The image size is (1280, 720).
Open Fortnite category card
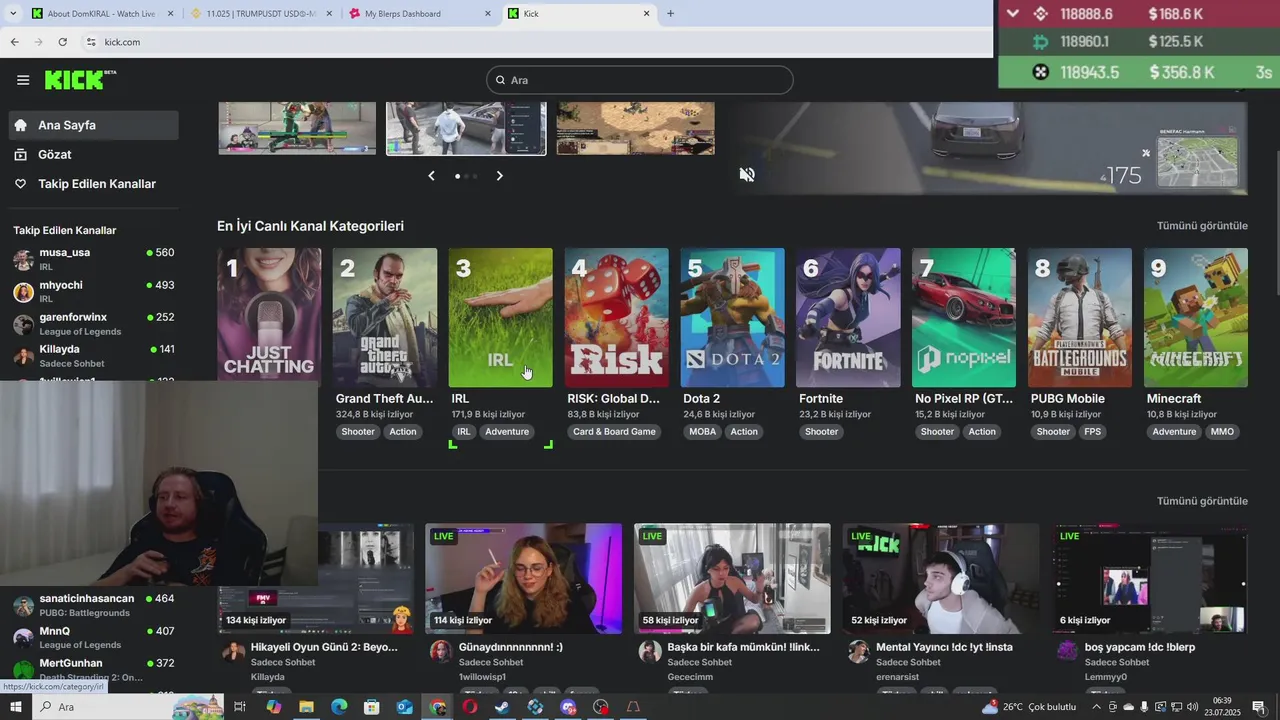pos(848,317)
